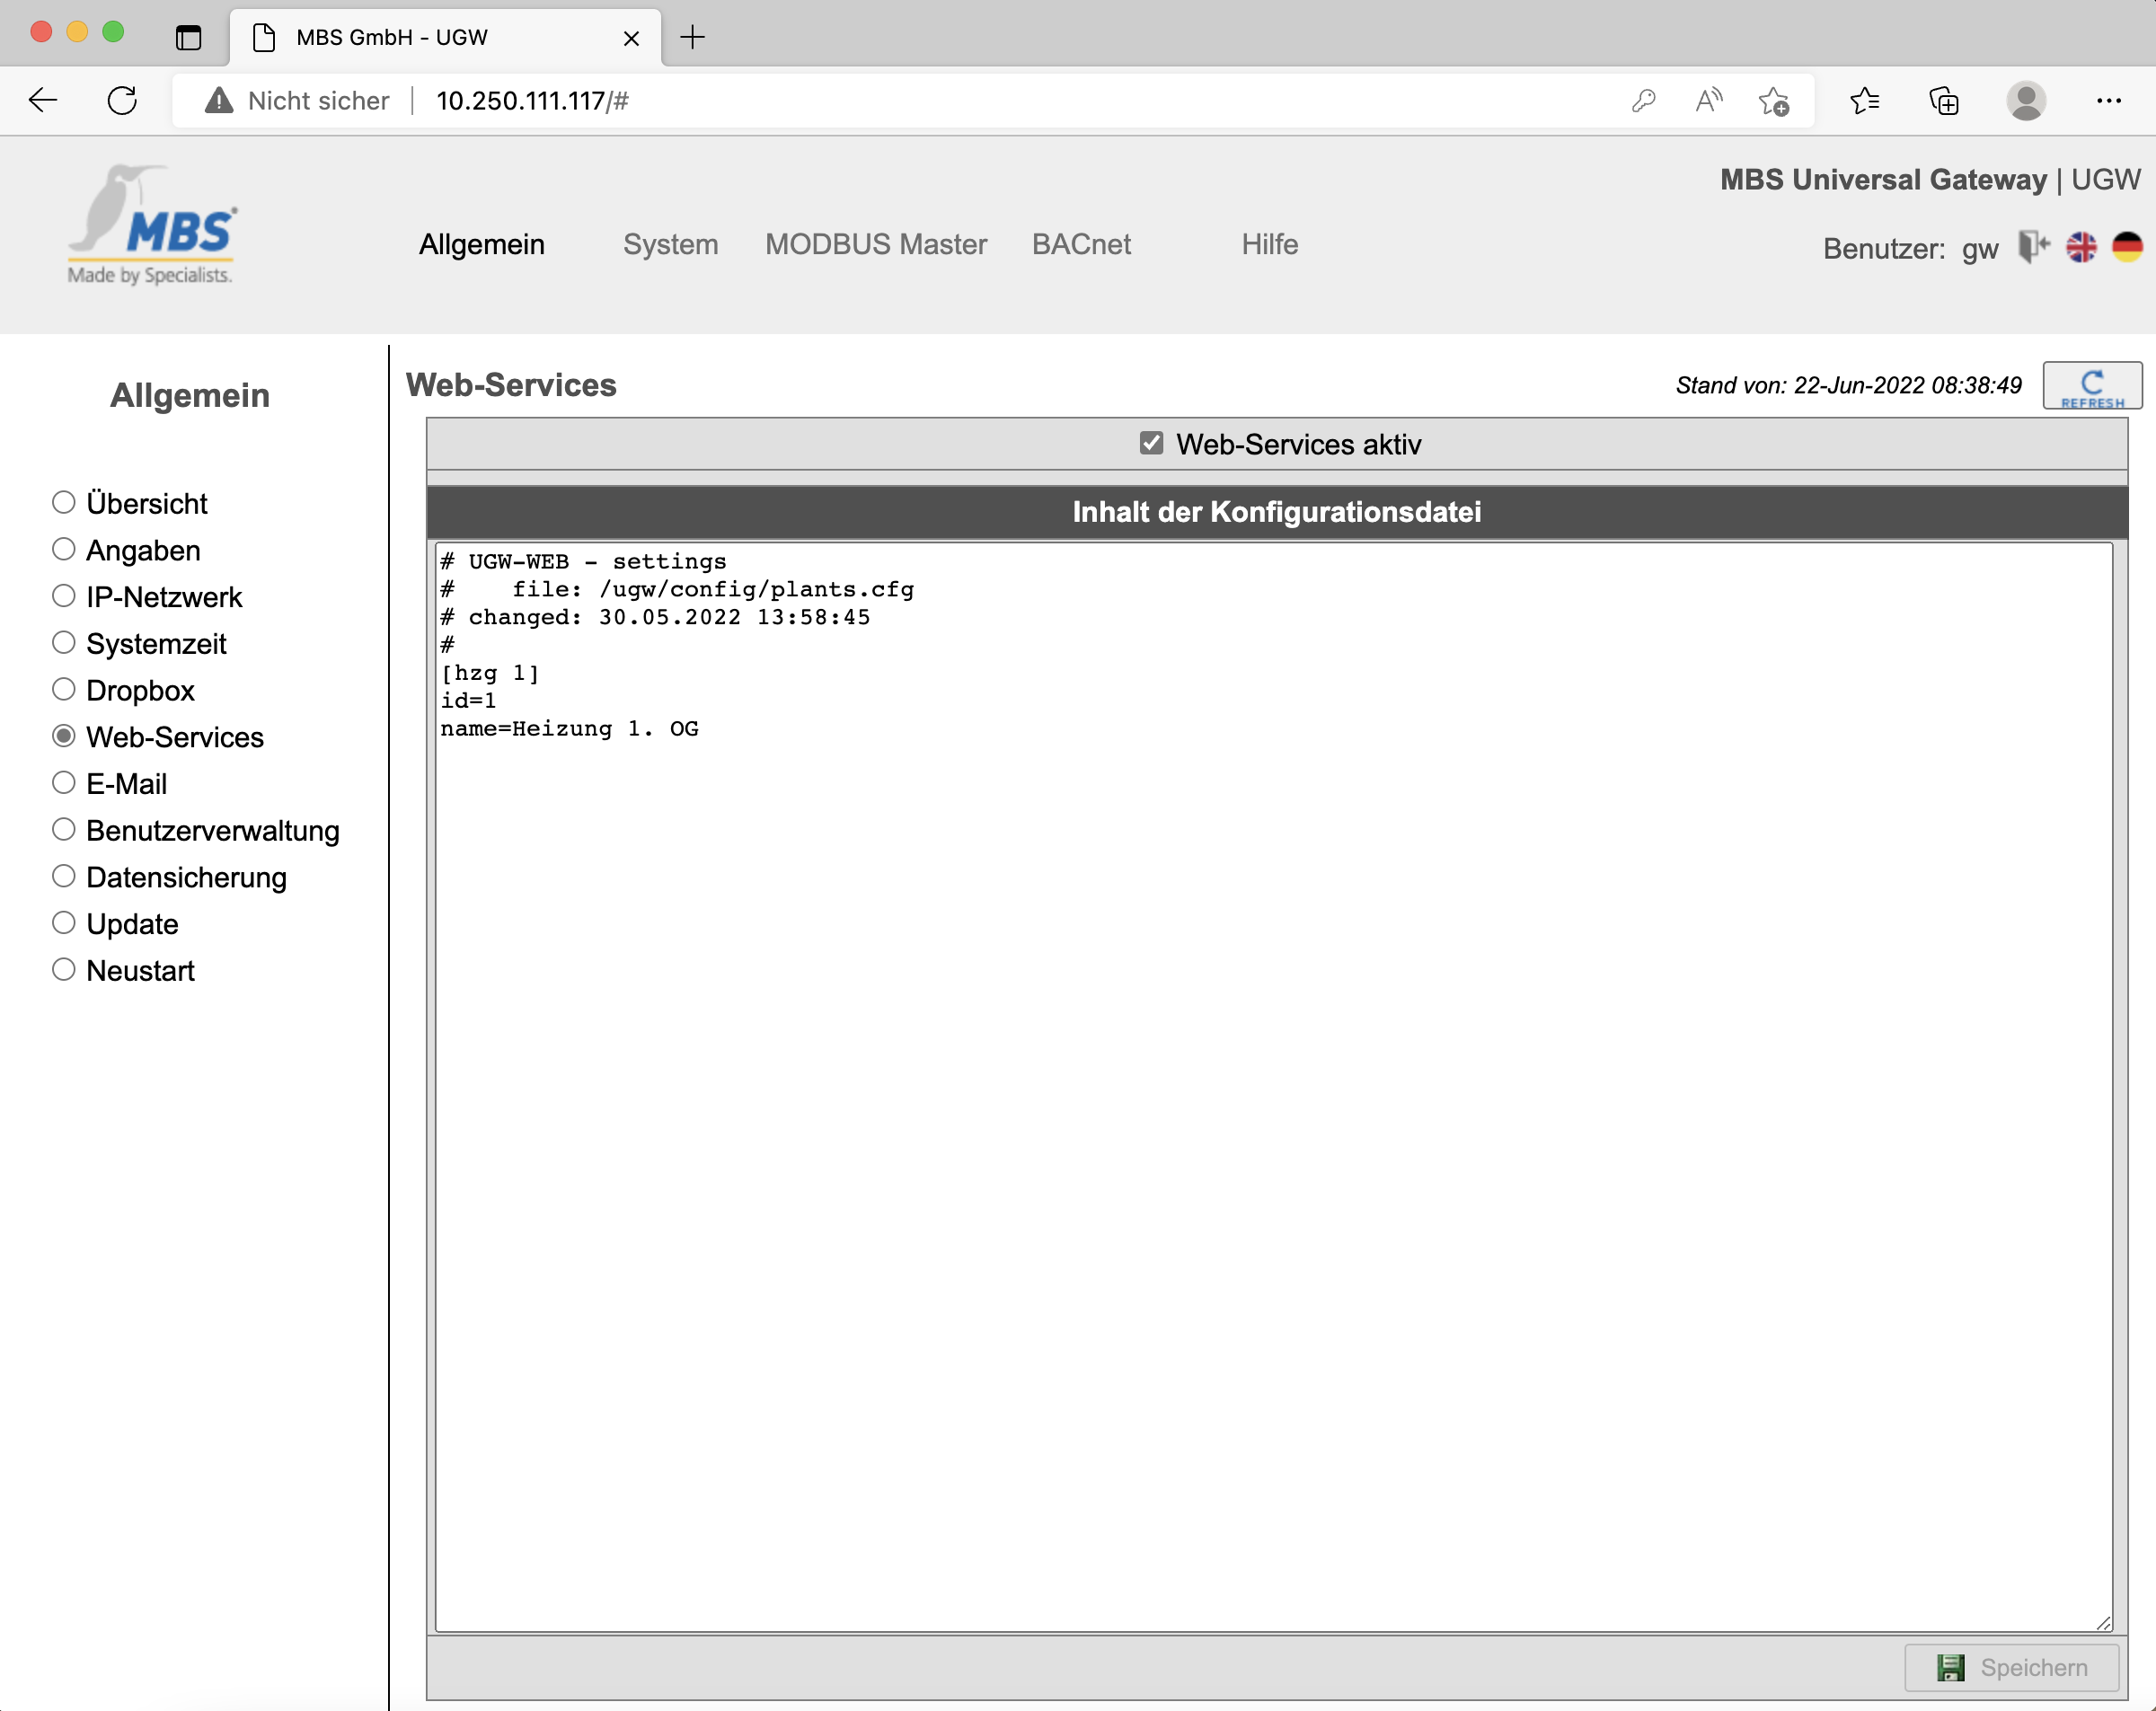Click the MBS company logo
Viewport: 2156px width, 1711px height.
(150, 222)
